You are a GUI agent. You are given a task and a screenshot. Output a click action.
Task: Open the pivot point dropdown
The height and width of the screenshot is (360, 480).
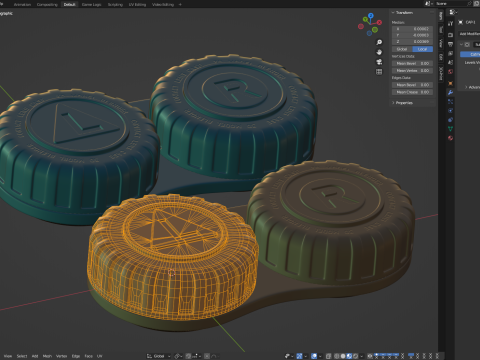click(178, 356)
